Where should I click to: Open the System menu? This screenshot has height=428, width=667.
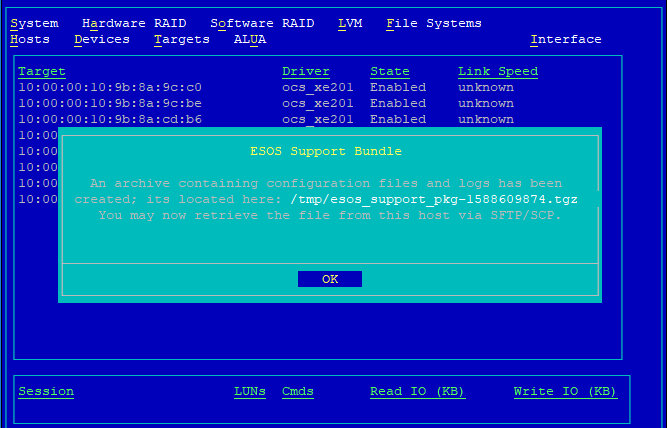point(34,23)
